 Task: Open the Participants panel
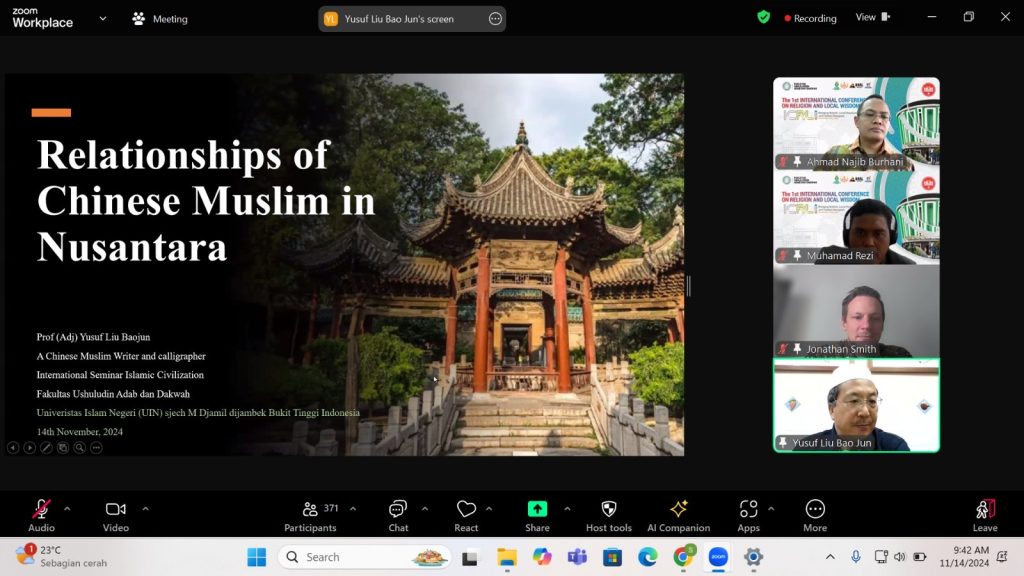[x=310, y=515]
